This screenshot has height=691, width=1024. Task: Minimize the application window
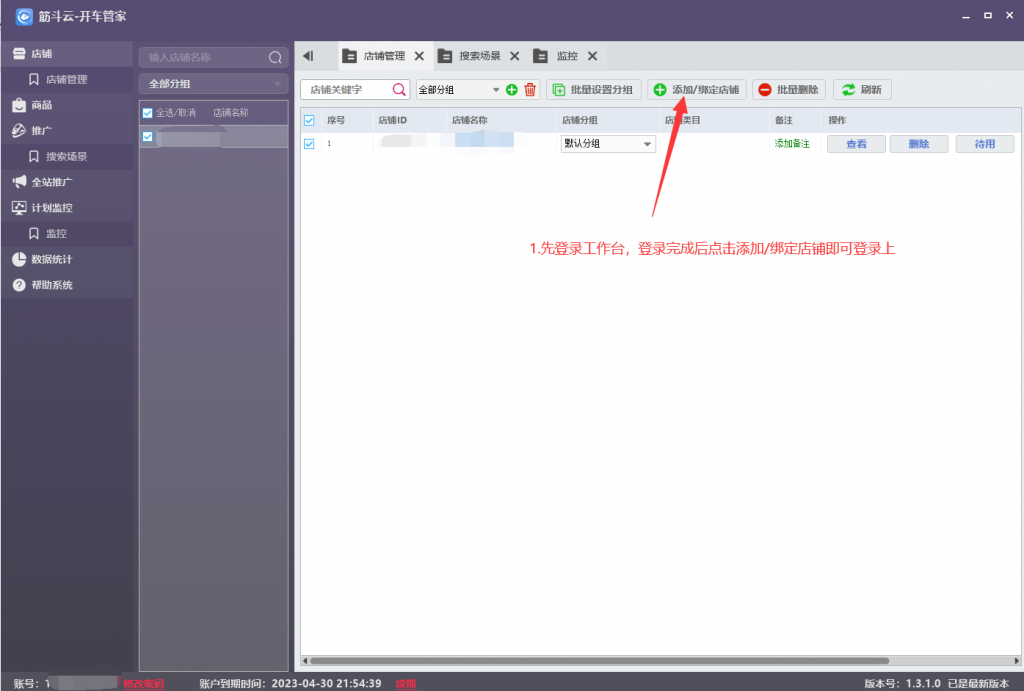(966, 16)
